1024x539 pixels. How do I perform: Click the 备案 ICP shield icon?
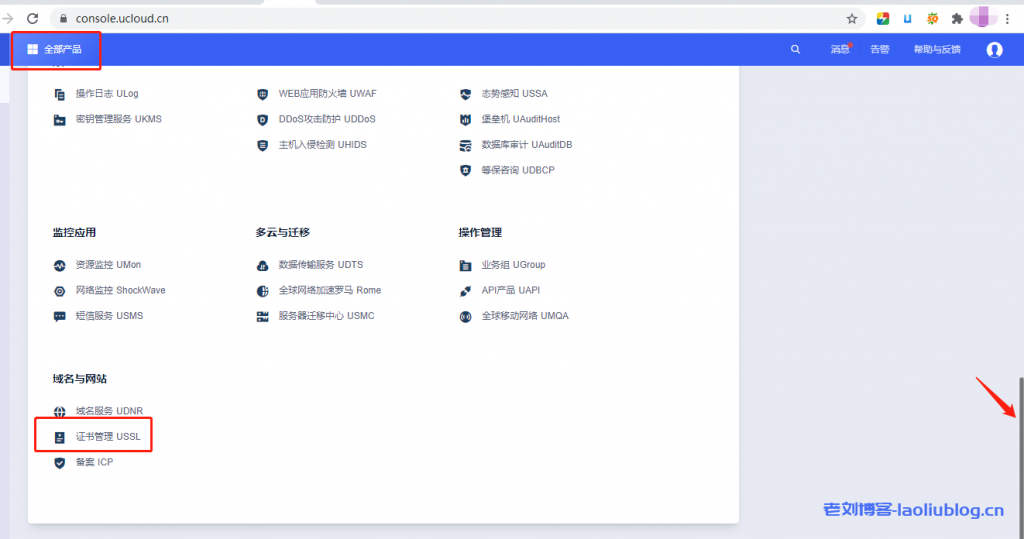point(59,462)
